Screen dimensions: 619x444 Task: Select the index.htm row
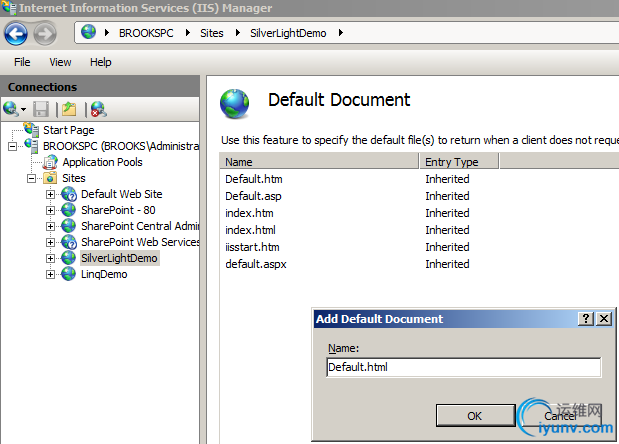[419, 213]
